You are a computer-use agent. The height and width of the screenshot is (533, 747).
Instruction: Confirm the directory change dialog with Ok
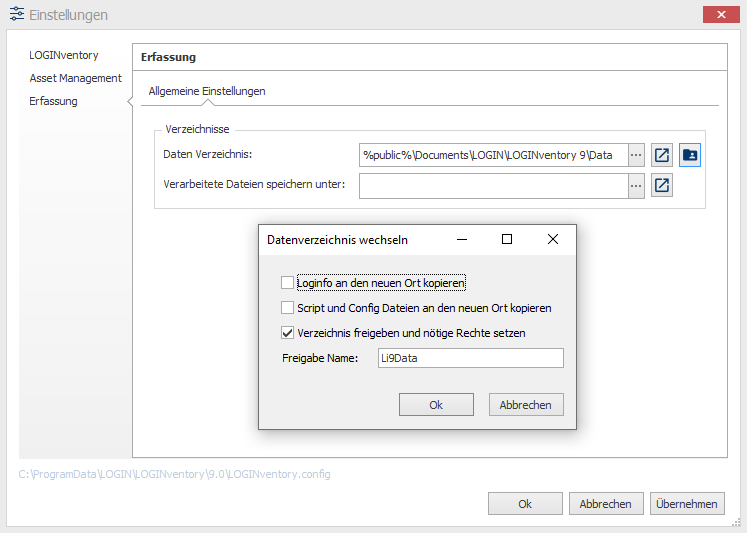point(436,404)
